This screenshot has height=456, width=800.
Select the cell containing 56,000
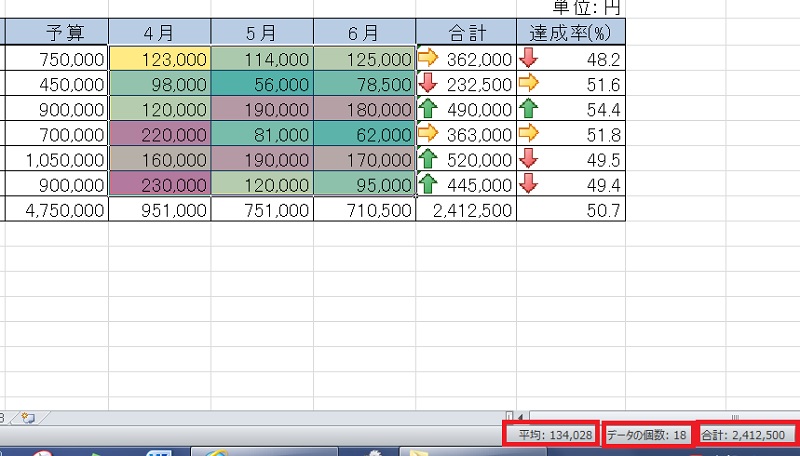coord(262,84)
